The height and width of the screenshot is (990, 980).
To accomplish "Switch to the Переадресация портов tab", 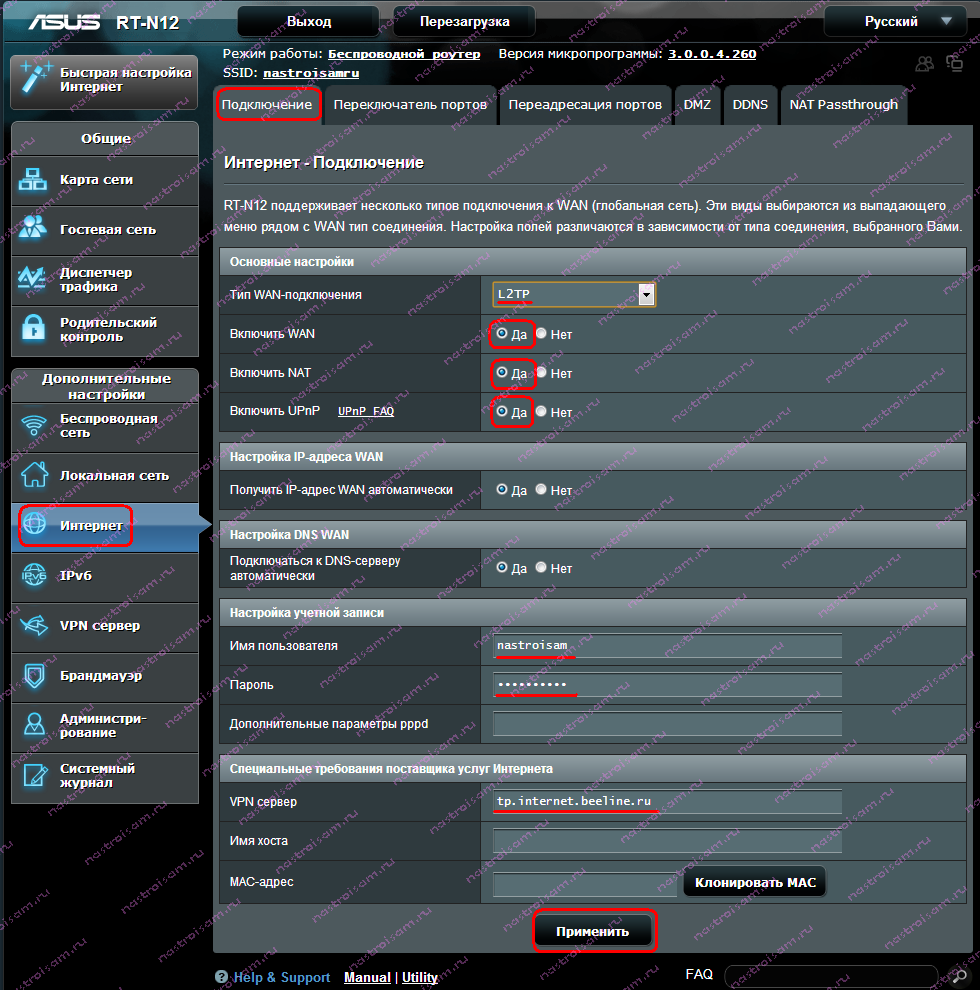I will pyautogui.click(x=584, y=105).
